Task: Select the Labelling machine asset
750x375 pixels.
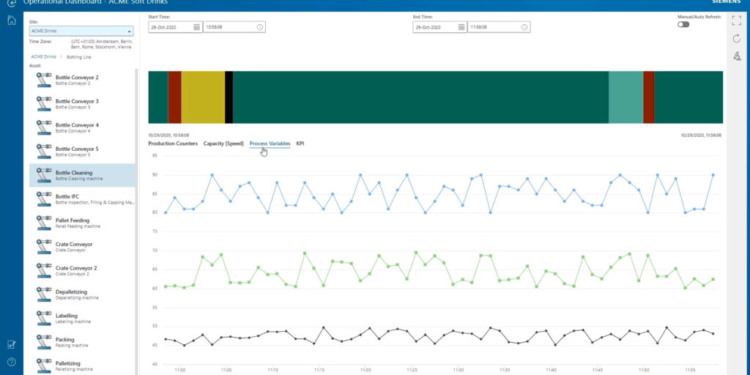Action: click(82, 318)
